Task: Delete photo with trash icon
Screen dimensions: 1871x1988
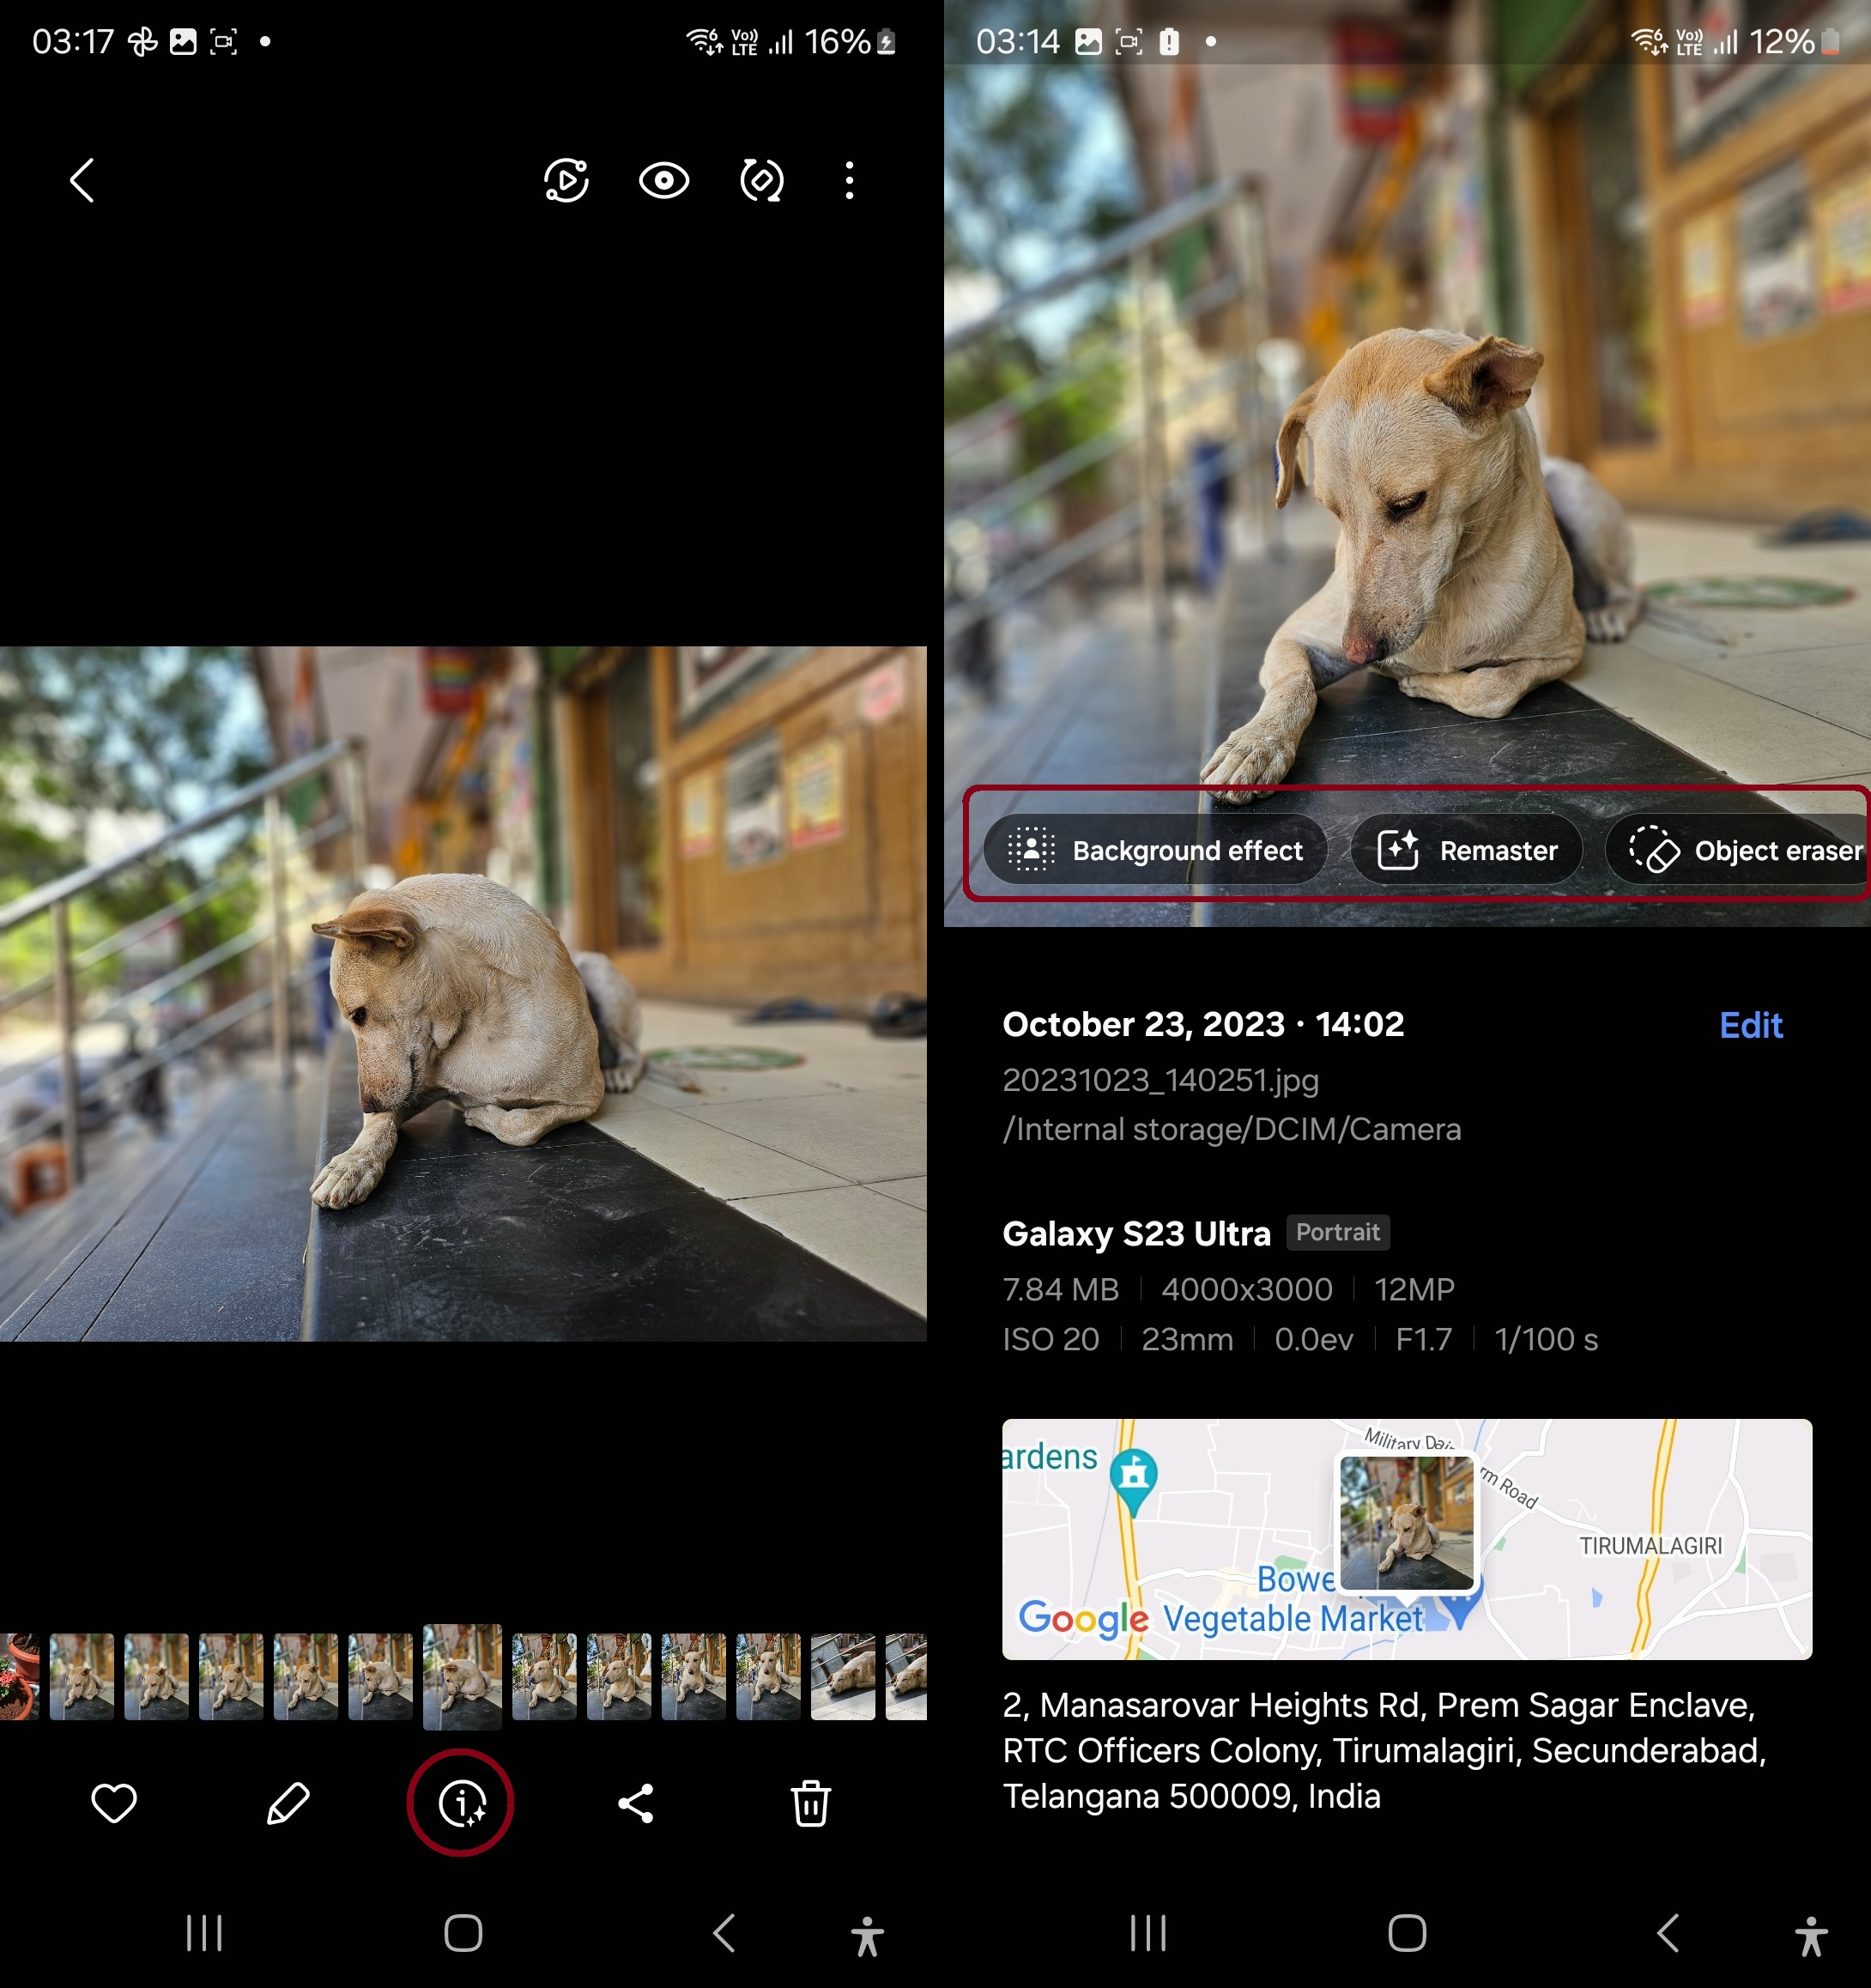Action: tap(810, 1803)
